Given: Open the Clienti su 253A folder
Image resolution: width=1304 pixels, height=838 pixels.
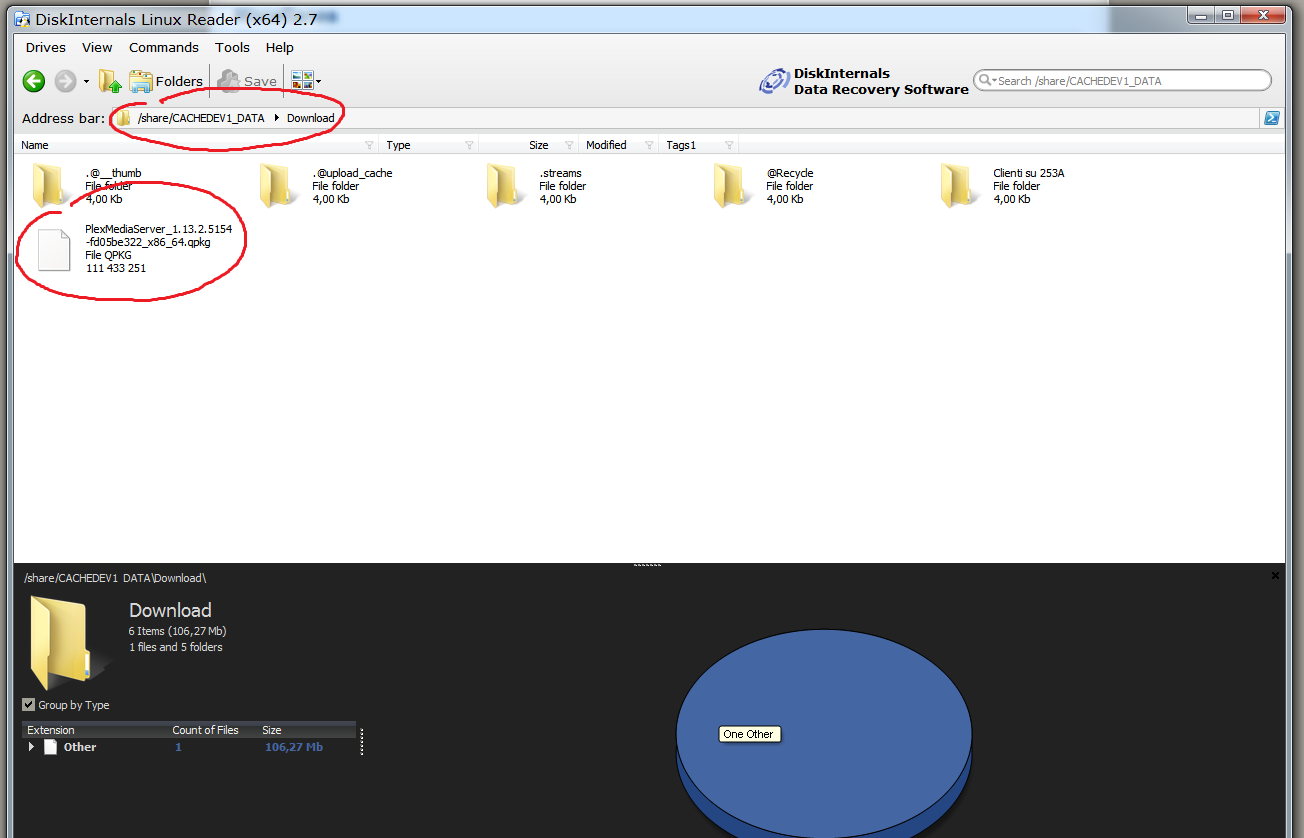Looking at the screenshot, I should pos(960,186).
